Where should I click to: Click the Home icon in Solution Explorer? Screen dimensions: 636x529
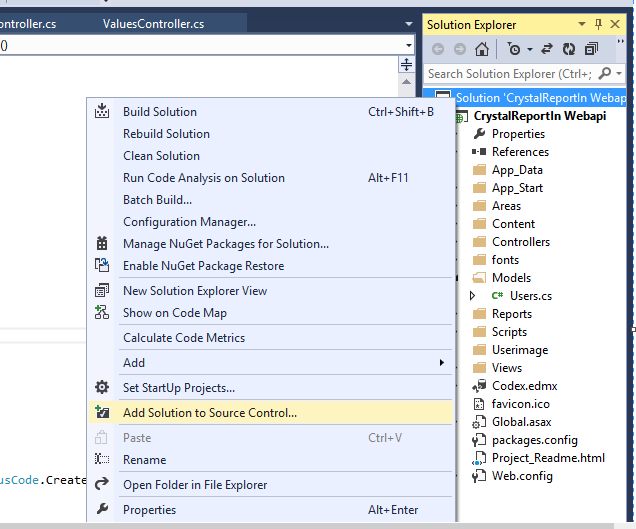coord(482,49)
